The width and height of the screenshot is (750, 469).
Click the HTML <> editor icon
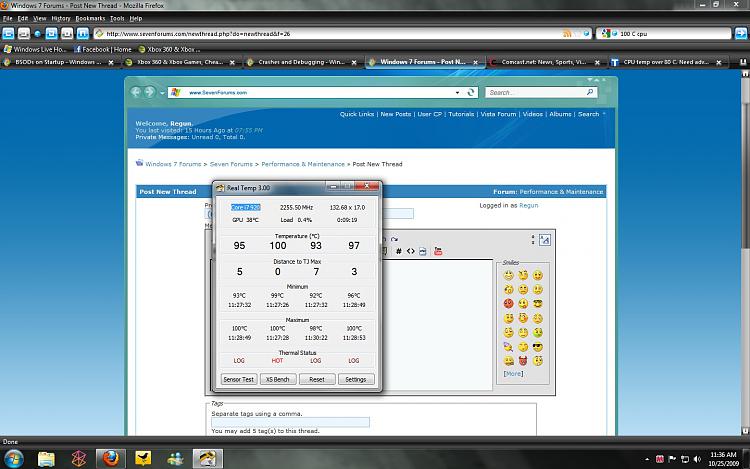411,251
